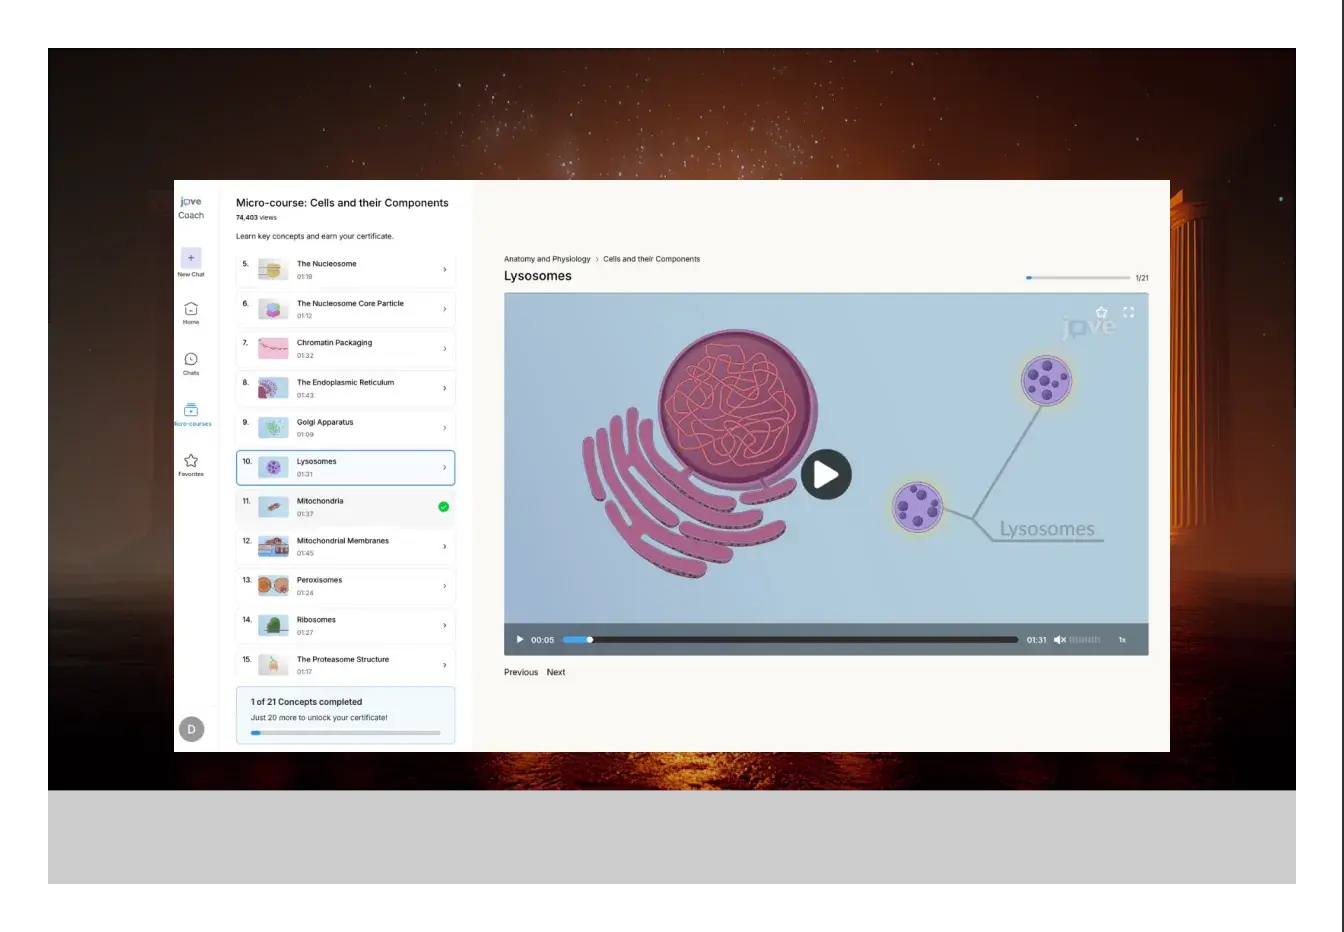Adjust the video volume level bar
The width and height of the screenshot is (1344, 932).
pos(1085,640)
